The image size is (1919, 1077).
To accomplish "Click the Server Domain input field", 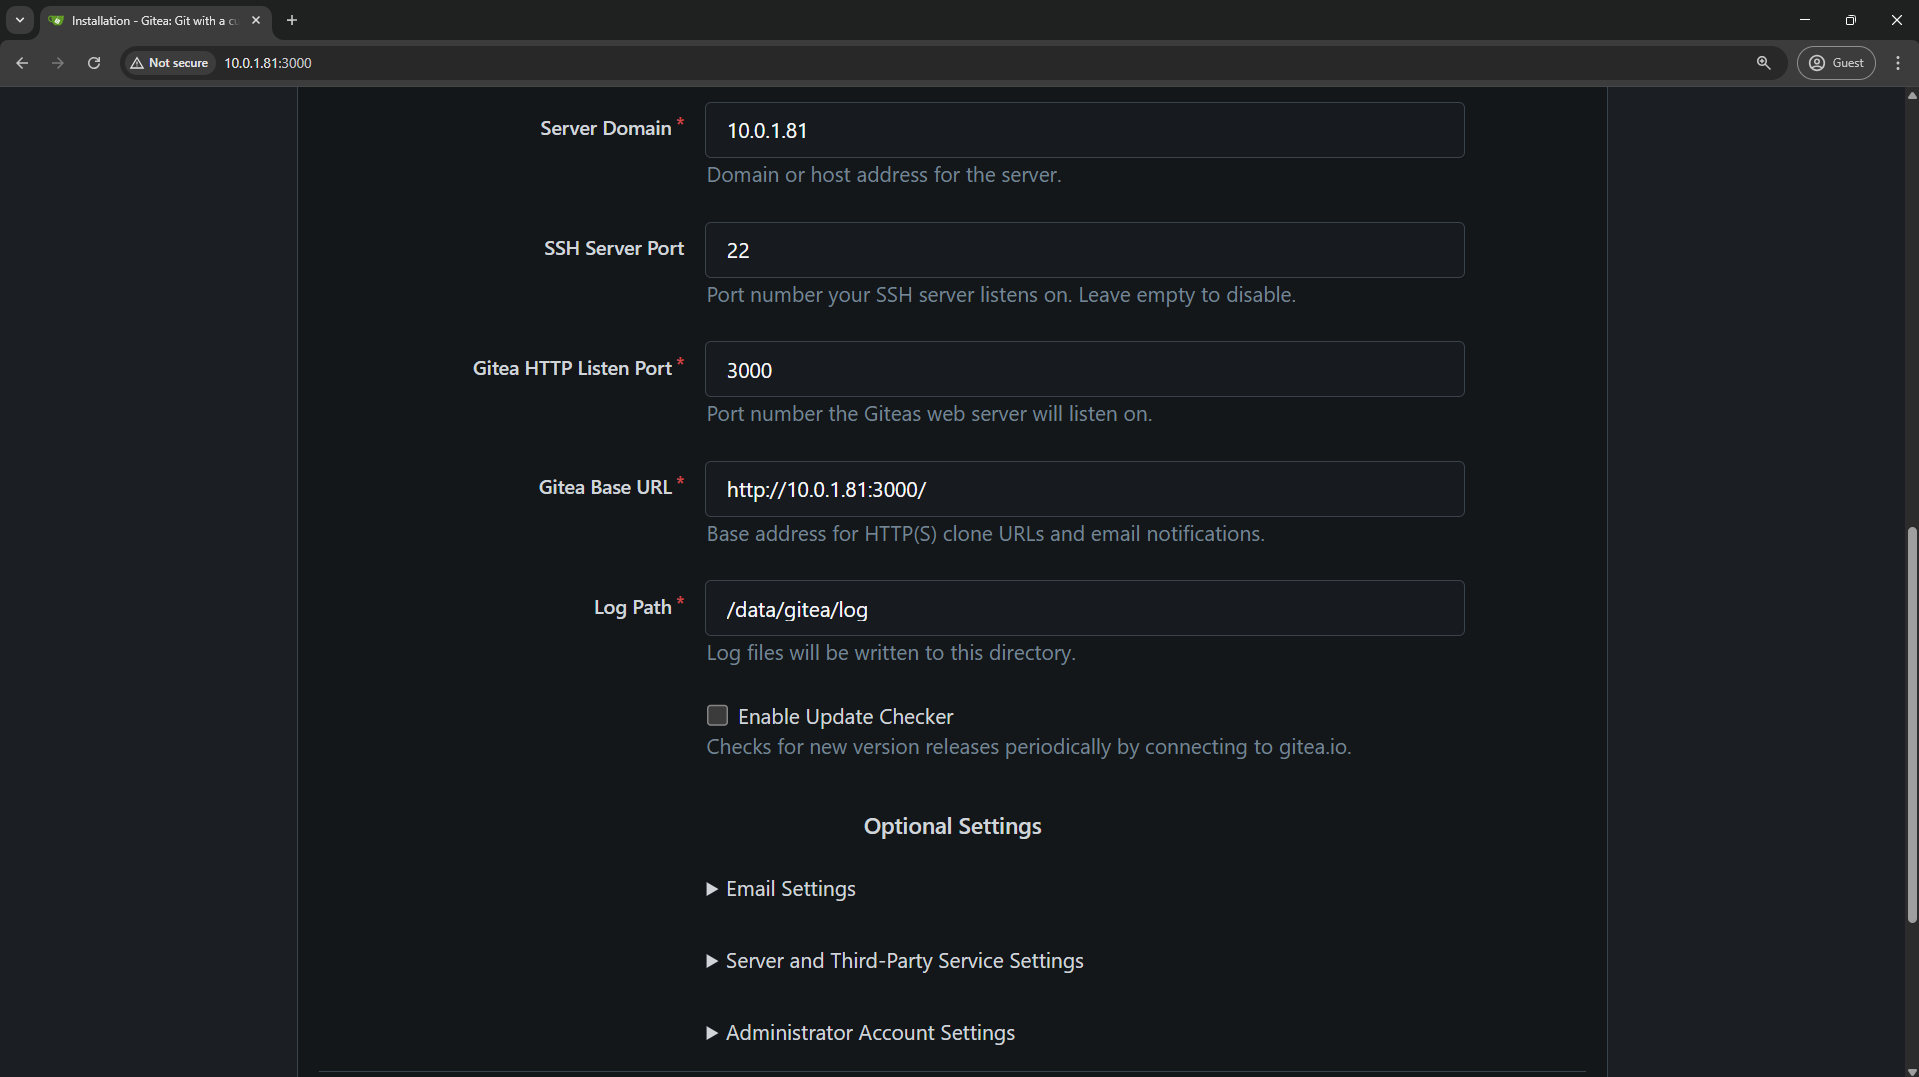I will (x=1084, y=130).
